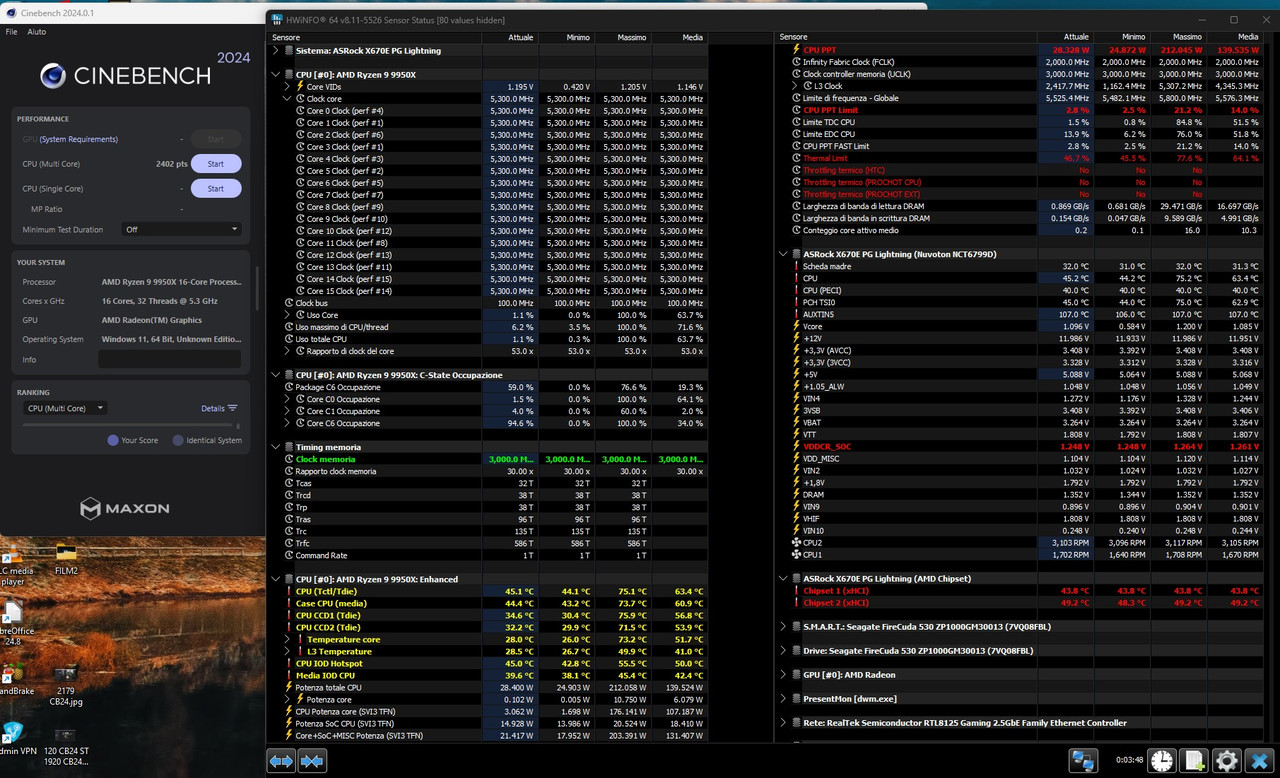Click the Ranking score slider bar
Screen dimensions: 1280x778
tap(132, 425)
